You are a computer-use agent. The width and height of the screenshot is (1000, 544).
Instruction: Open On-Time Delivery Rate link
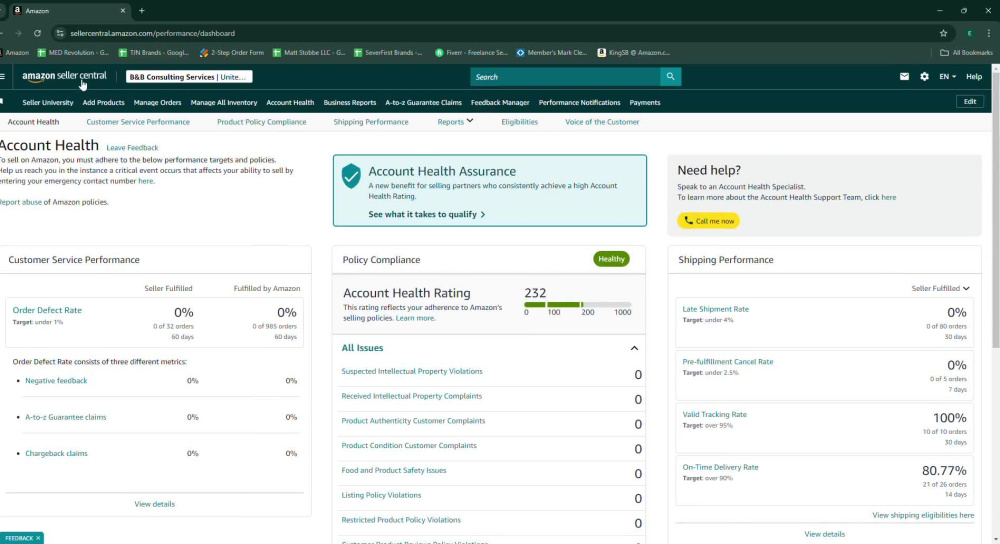[x=720, y=467]
